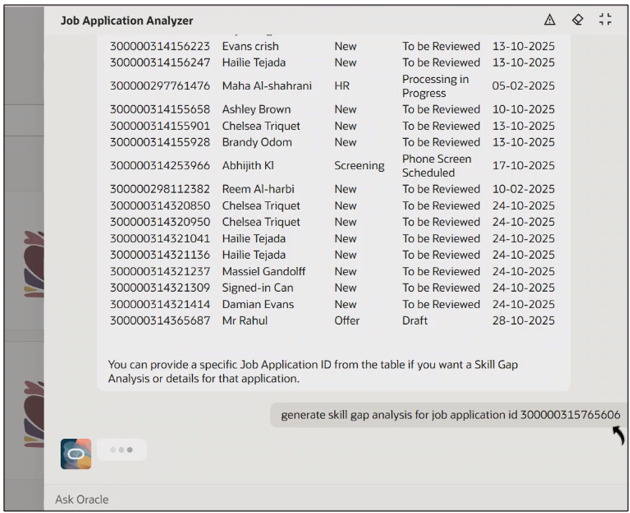The width and height of the screenshot is (630, 513).
Task: Click the Screening phase for Abhijith Kl
Action: click(x=359, y=166)
